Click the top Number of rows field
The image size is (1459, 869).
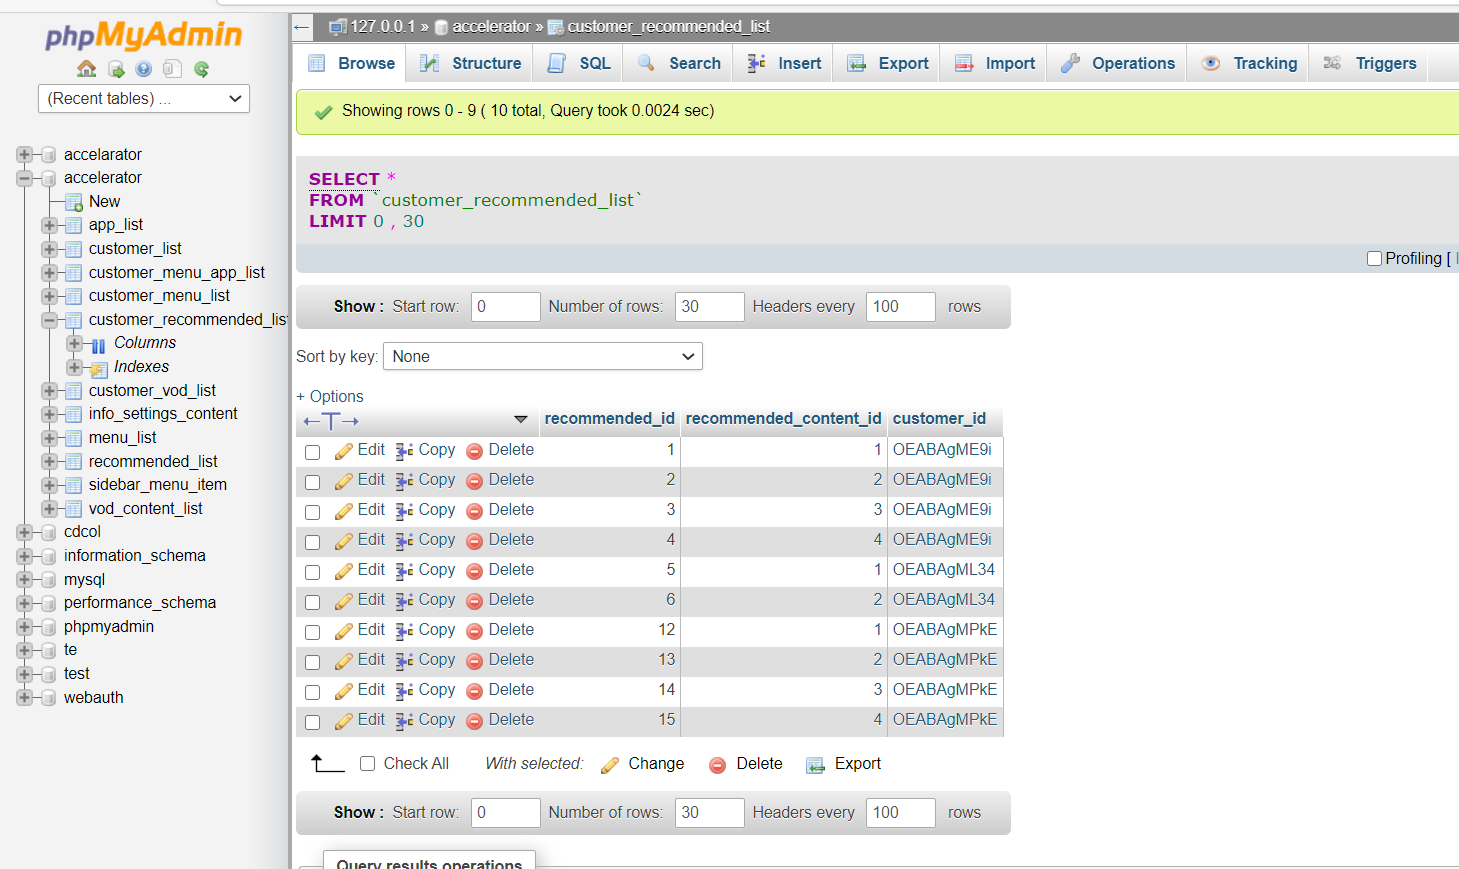point(709,307)
